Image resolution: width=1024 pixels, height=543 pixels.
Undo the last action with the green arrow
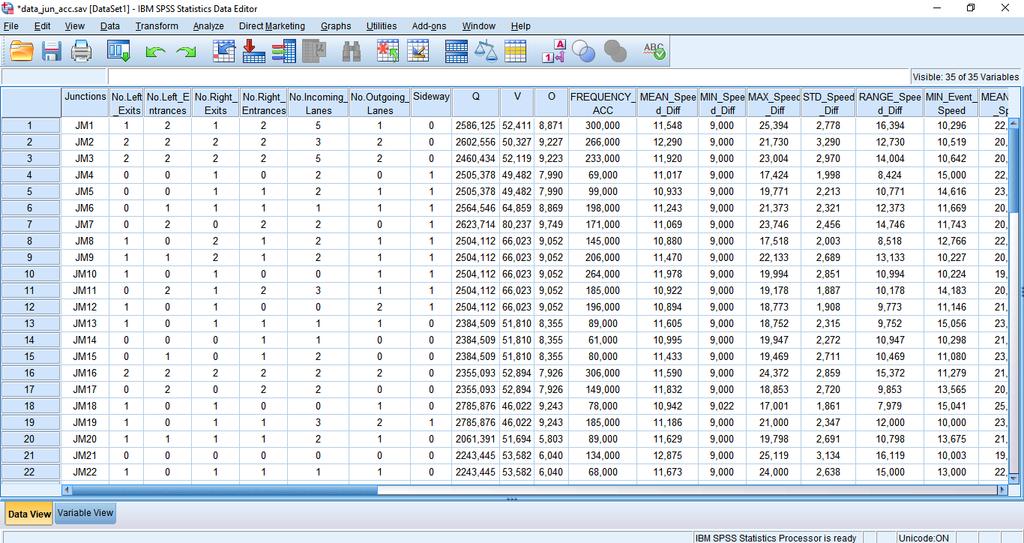click(155, 52)
